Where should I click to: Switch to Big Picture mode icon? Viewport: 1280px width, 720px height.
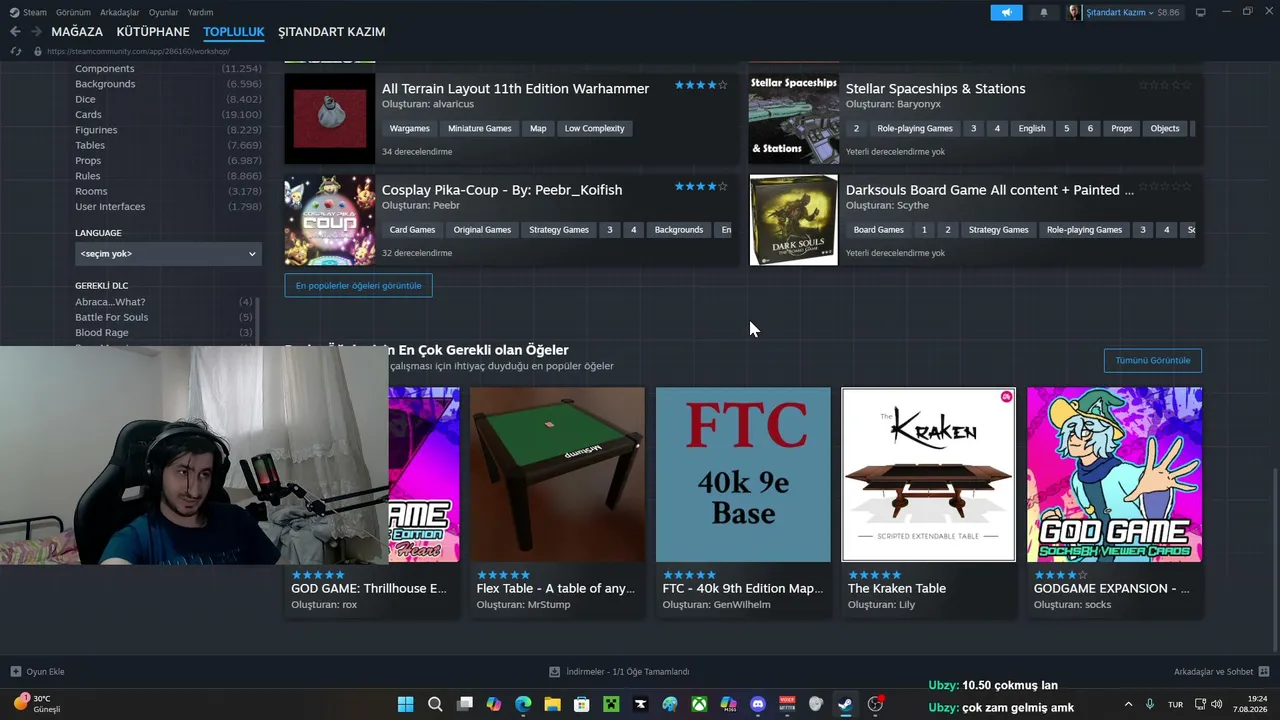coord(1201,12)
